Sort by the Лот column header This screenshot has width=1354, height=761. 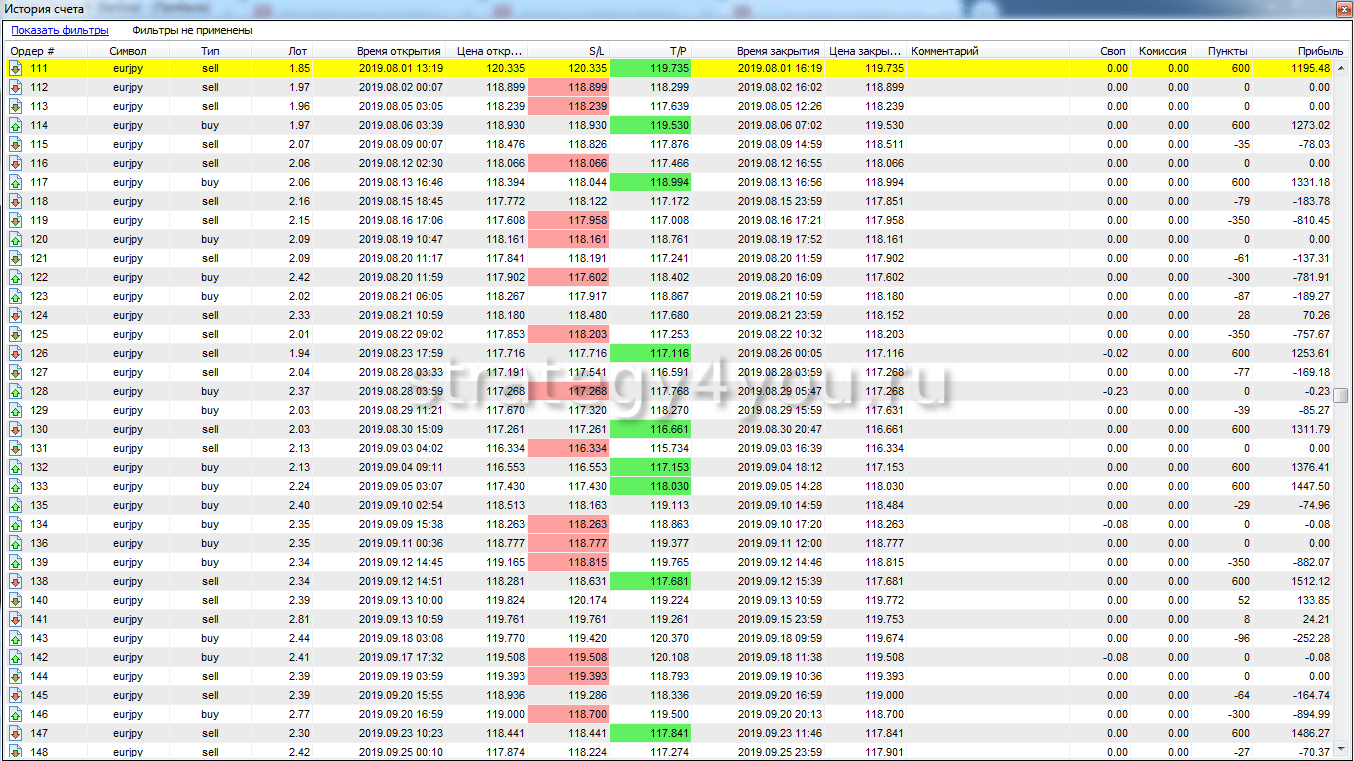[x=297, y=51]
